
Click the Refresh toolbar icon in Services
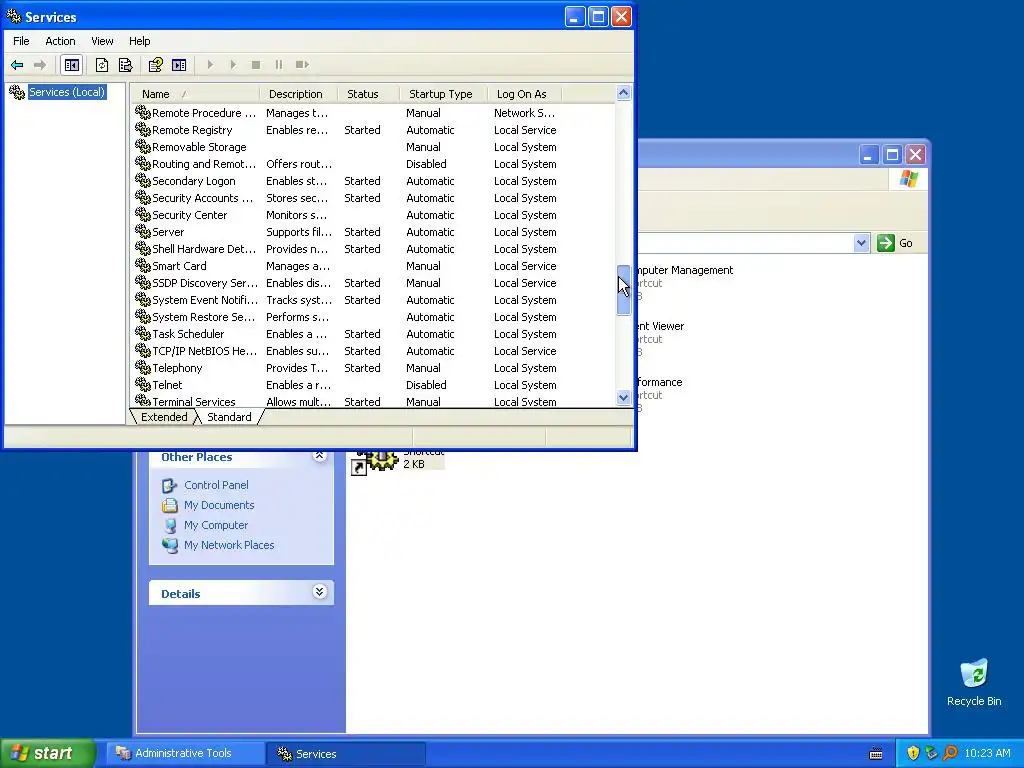[101, 65]
